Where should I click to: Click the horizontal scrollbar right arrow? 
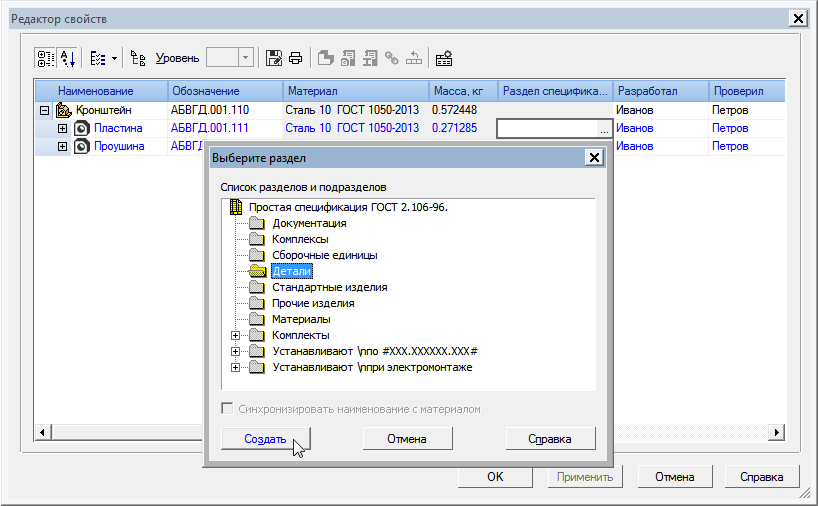point(776,431)
